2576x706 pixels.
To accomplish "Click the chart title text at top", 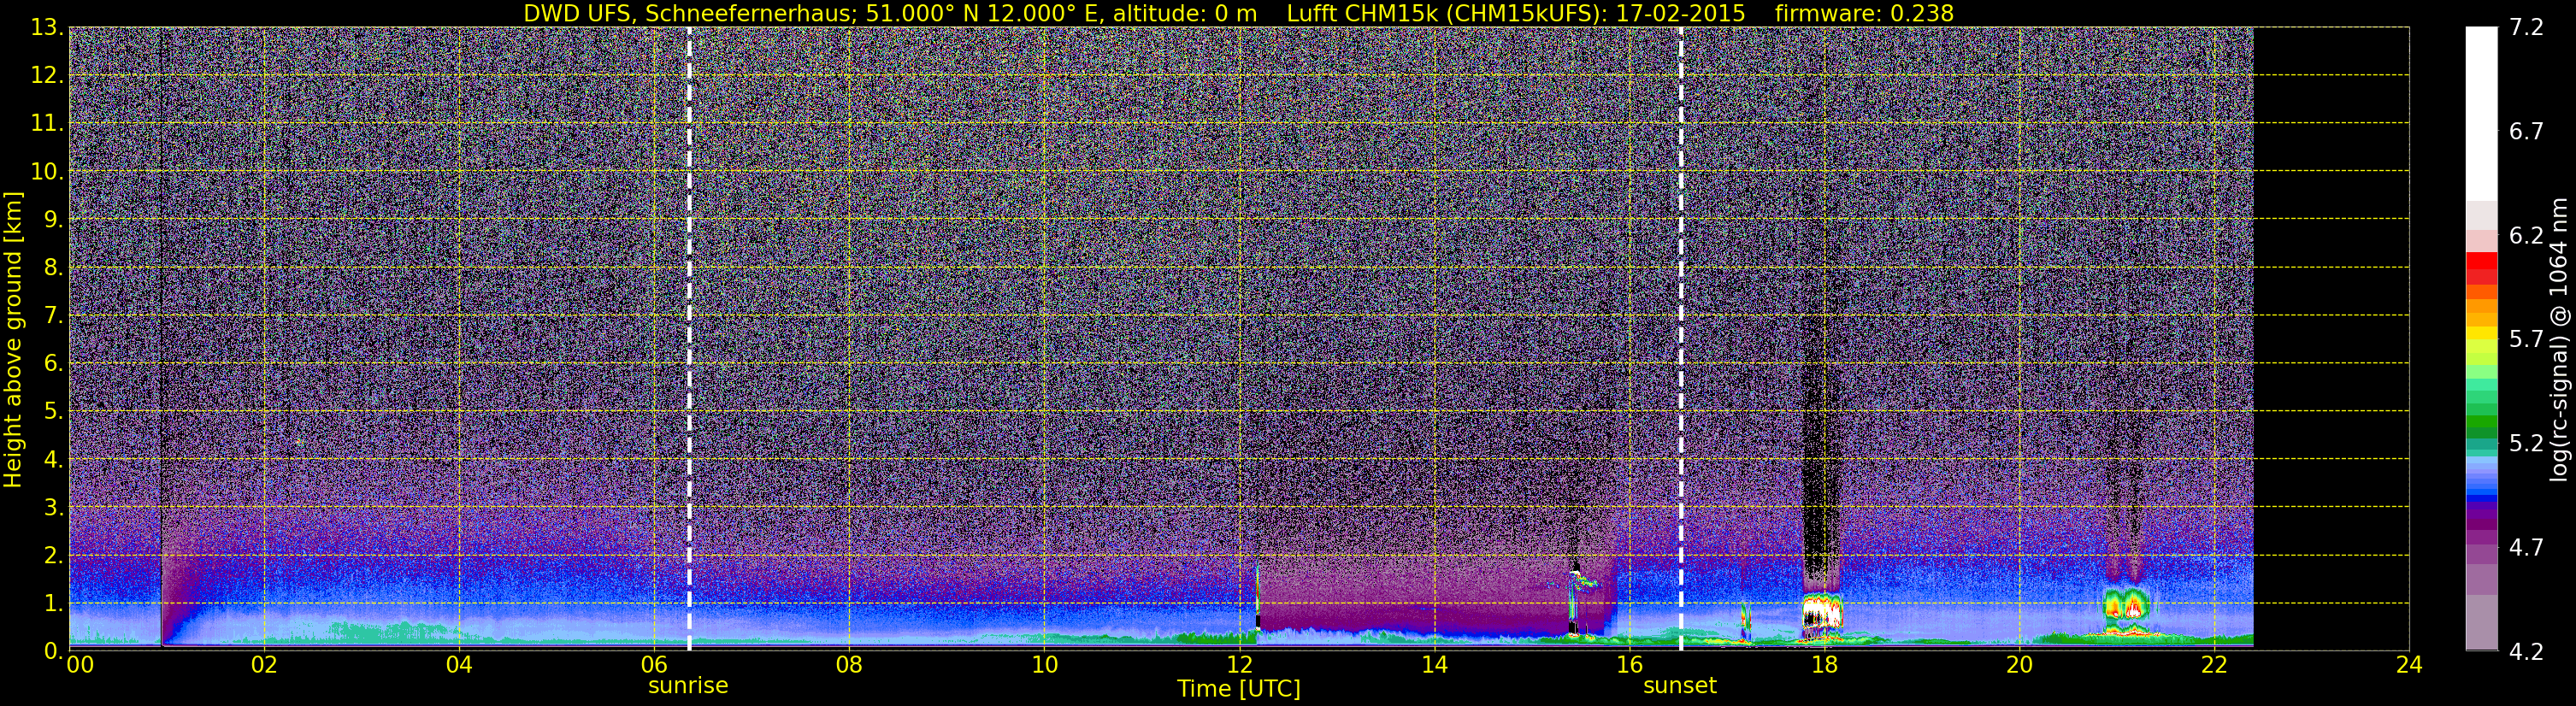I will [1238, 13].
